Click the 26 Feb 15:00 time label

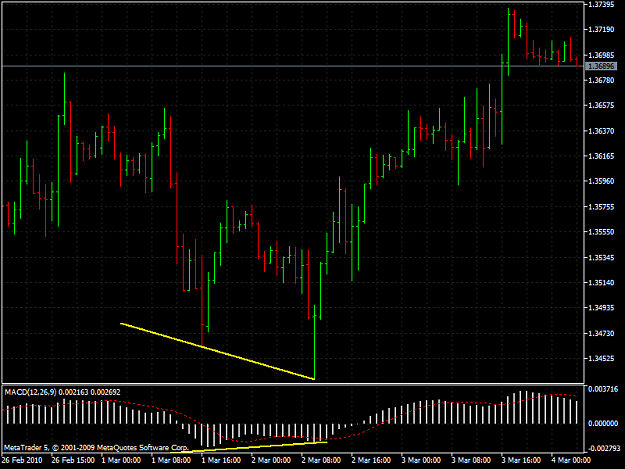(73, 460)
